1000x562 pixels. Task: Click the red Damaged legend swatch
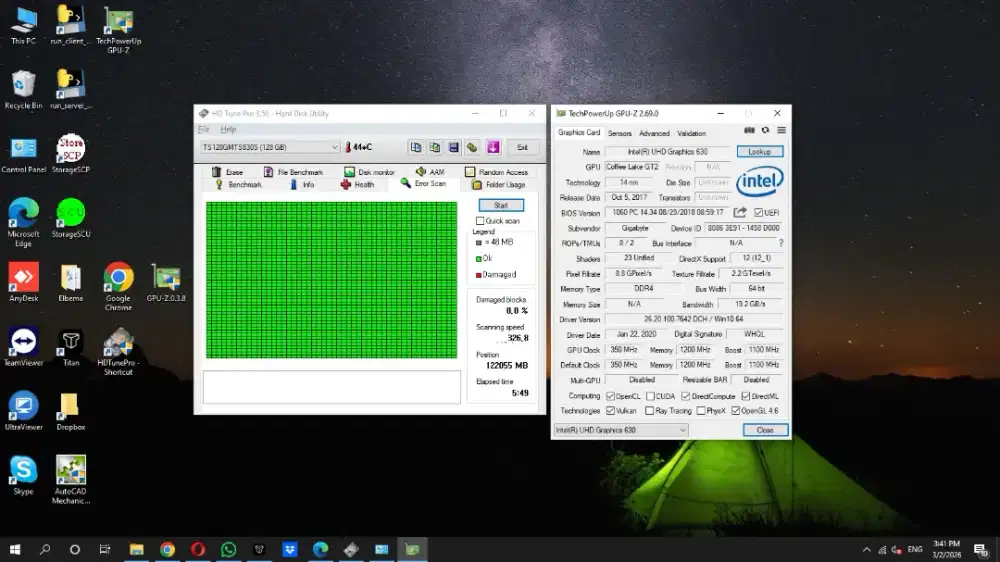(478, 275)
